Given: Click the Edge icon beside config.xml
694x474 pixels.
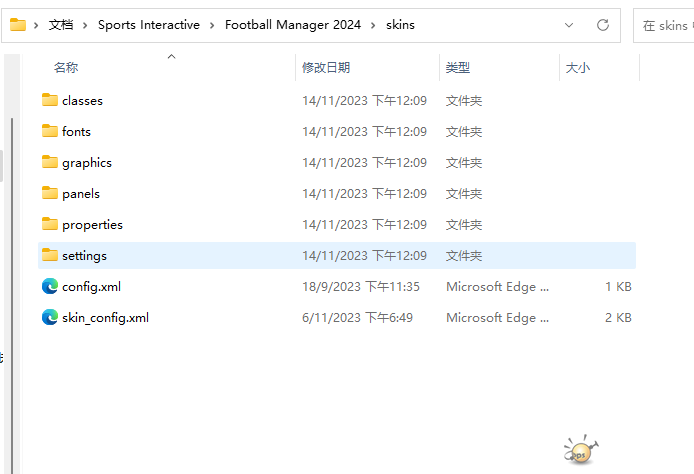Looking at the screenshot, I should click(x=50, y=286).
